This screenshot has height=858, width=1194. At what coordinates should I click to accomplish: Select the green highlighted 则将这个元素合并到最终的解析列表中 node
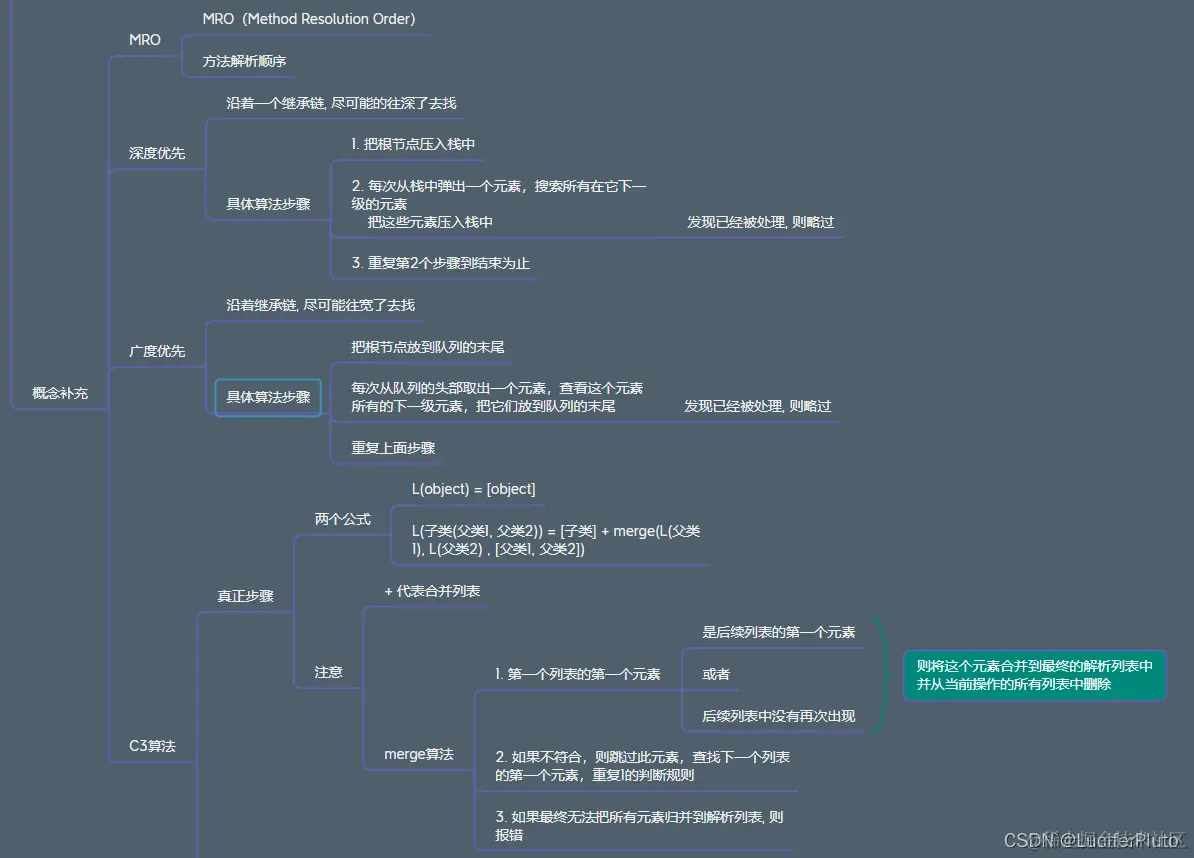point(1034,675)
